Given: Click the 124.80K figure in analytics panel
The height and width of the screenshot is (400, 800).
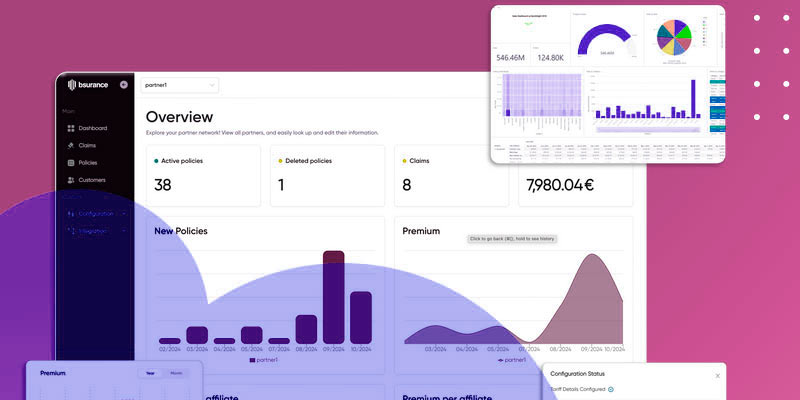Looking at the screenshot, I should (x=551, y=58).
